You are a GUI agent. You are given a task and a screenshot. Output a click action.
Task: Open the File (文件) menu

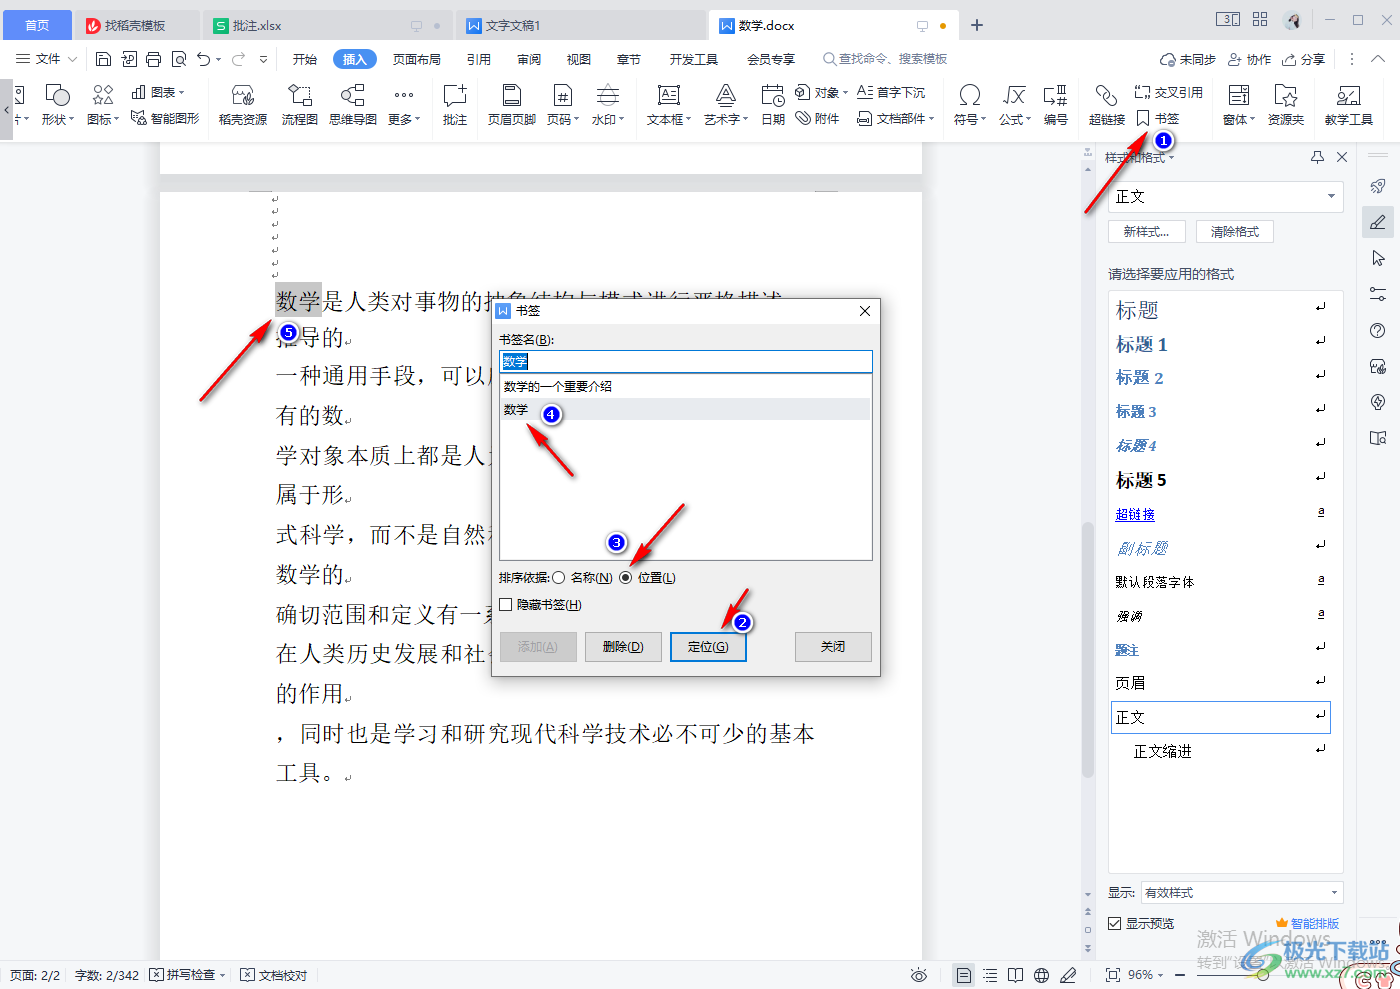[x=46, y=59]
